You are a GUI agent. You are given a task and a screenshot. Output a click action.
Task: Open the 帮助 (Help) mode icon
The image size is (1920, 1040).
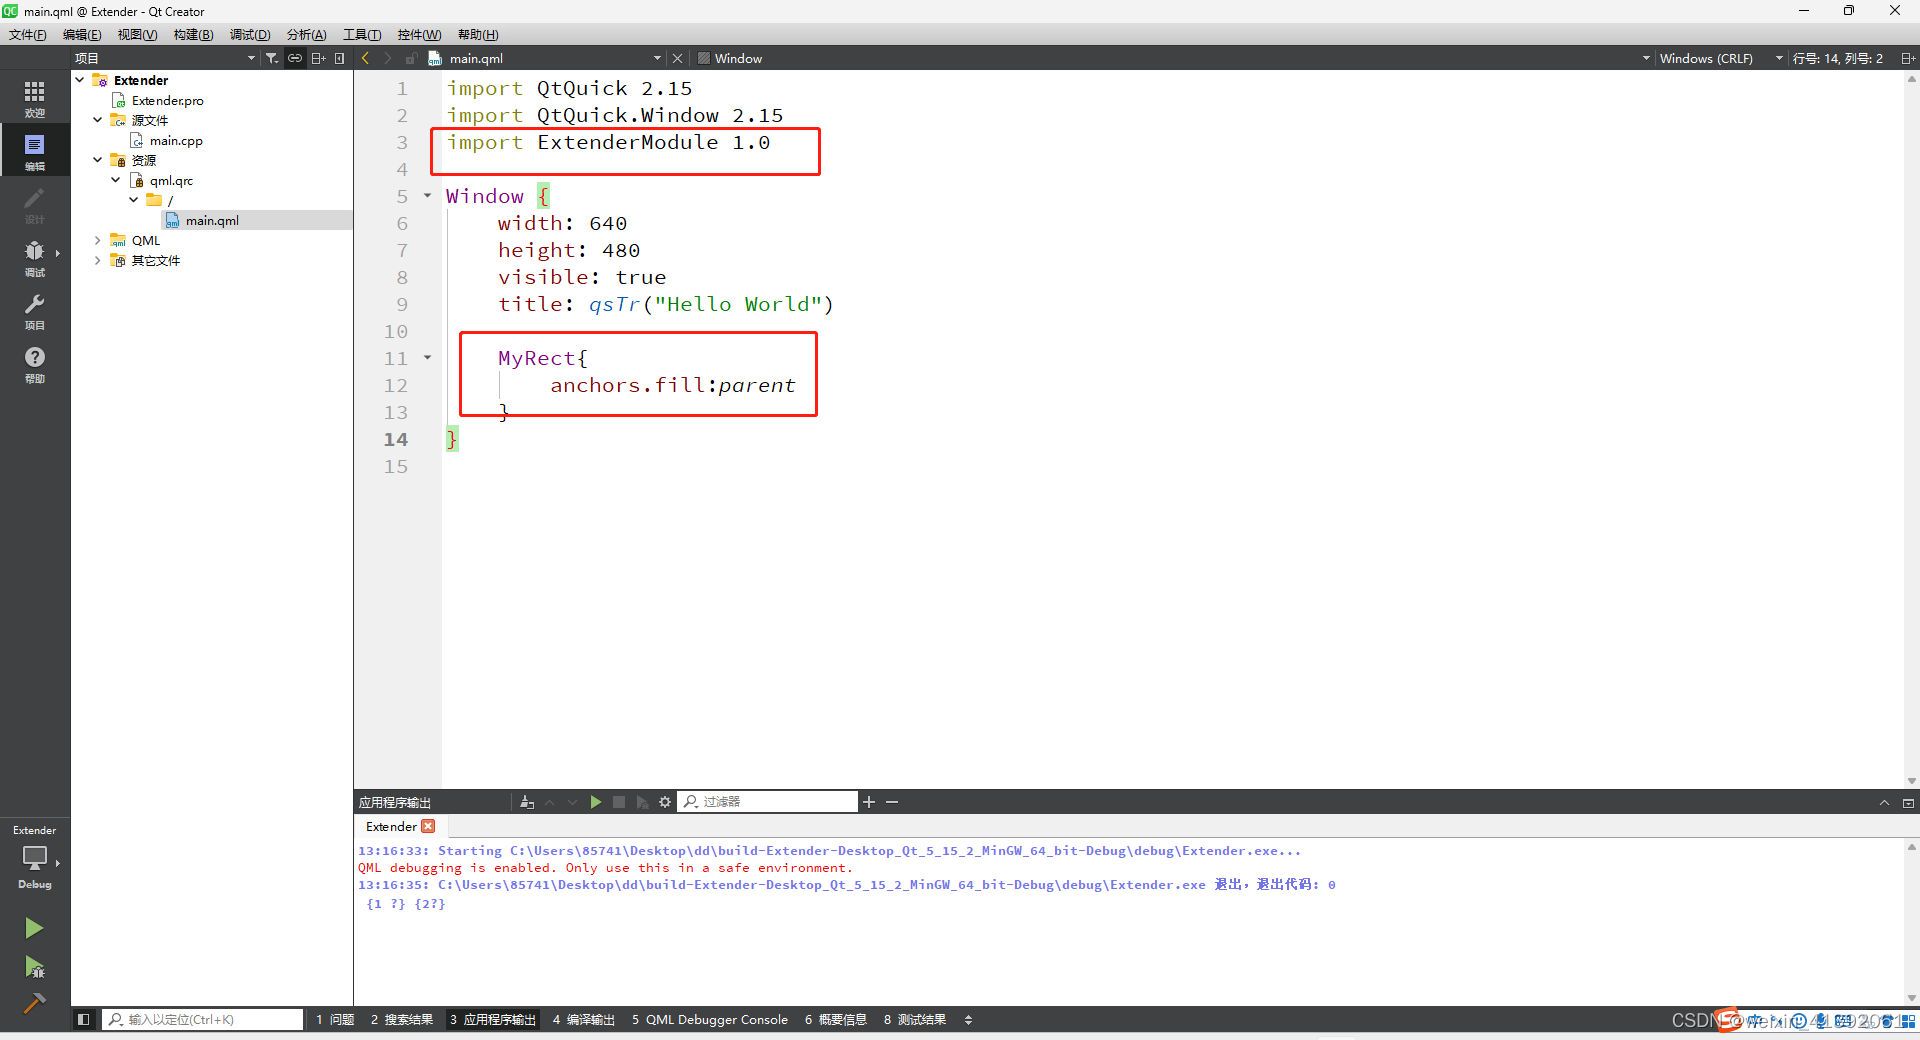pyautogui.click(x=35, y=362)
